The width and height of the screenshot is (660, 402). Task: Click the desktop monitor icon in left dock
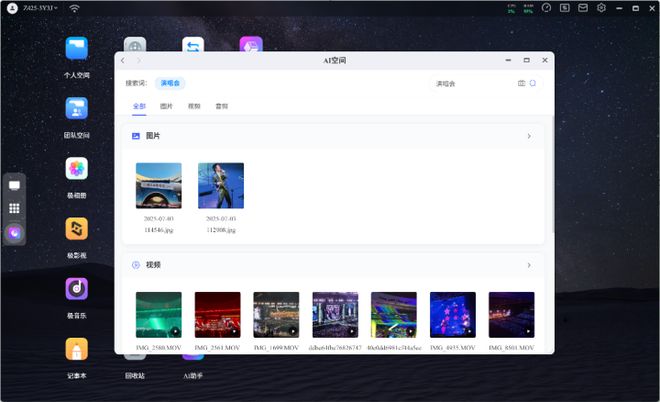coord(14,186)
